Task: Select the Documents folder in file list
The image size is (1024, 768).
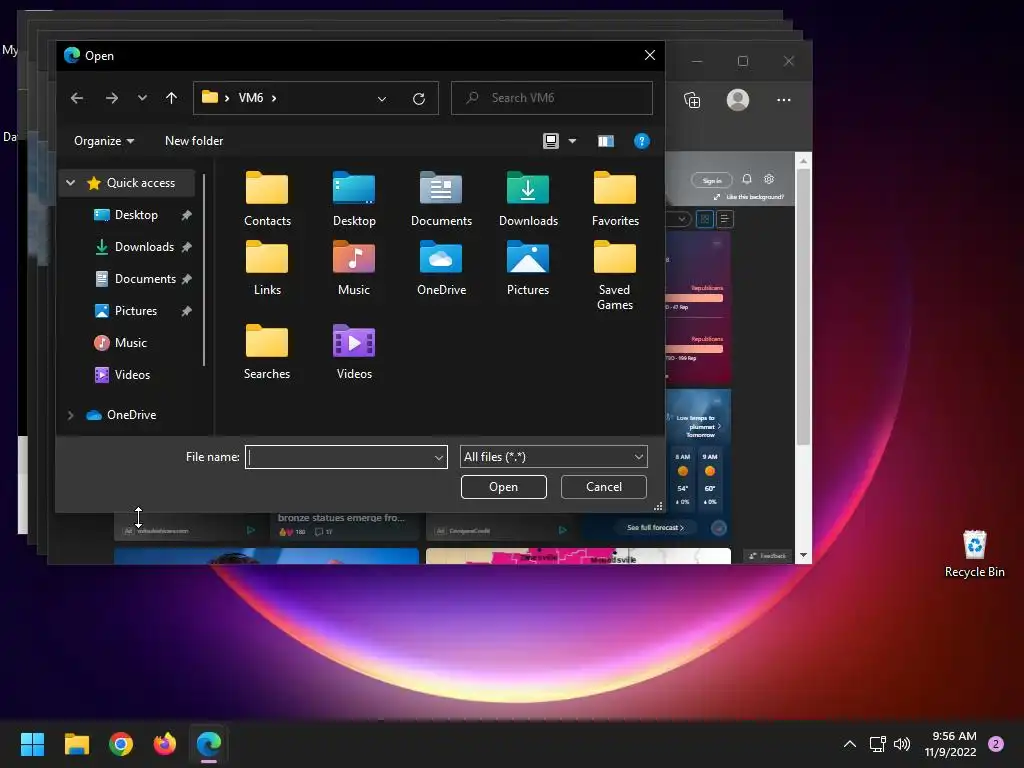Action: point(441,199)
